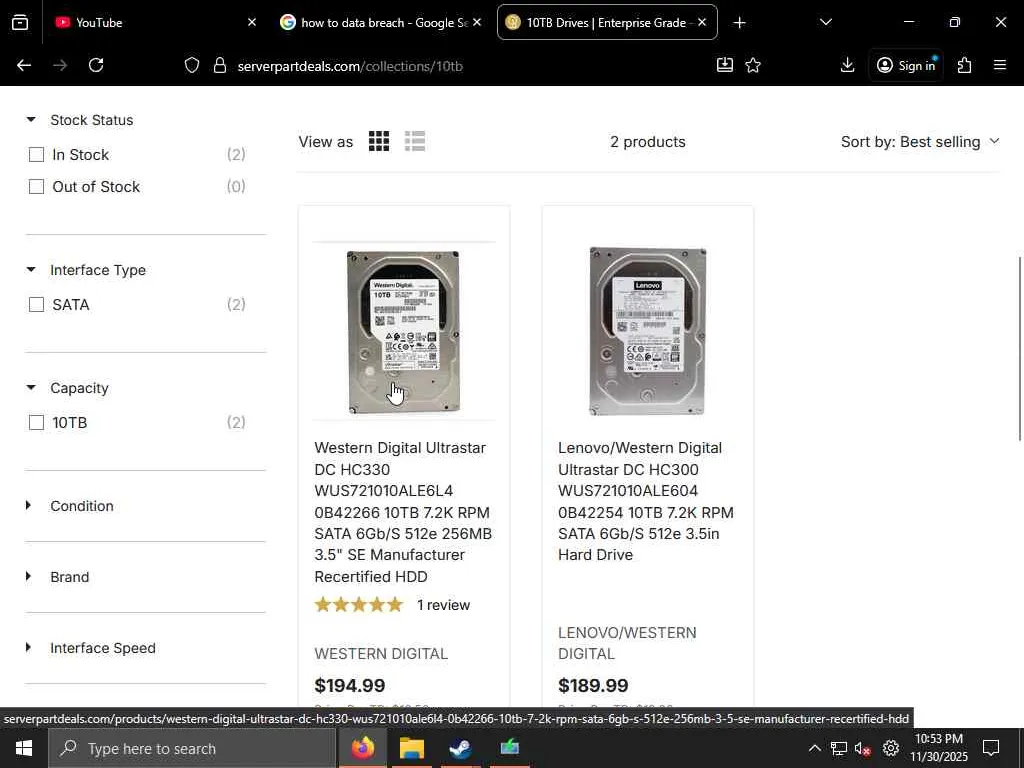Image resolution: width=1024 pixels, height=768 pixels.
Task: Click the page vertical scrollbar thumb
Action: point(1020,349)
